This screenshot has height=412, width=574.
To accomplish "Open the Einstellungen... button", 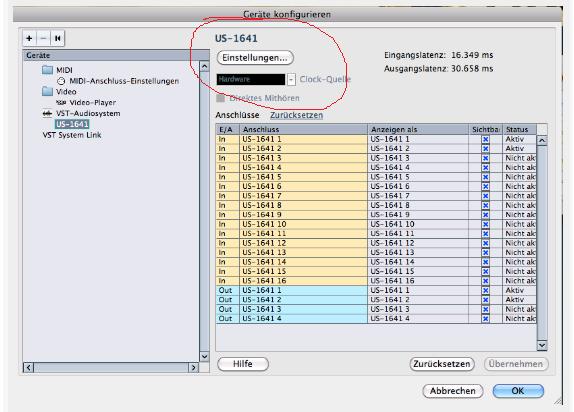I will [x=255, y=58].
